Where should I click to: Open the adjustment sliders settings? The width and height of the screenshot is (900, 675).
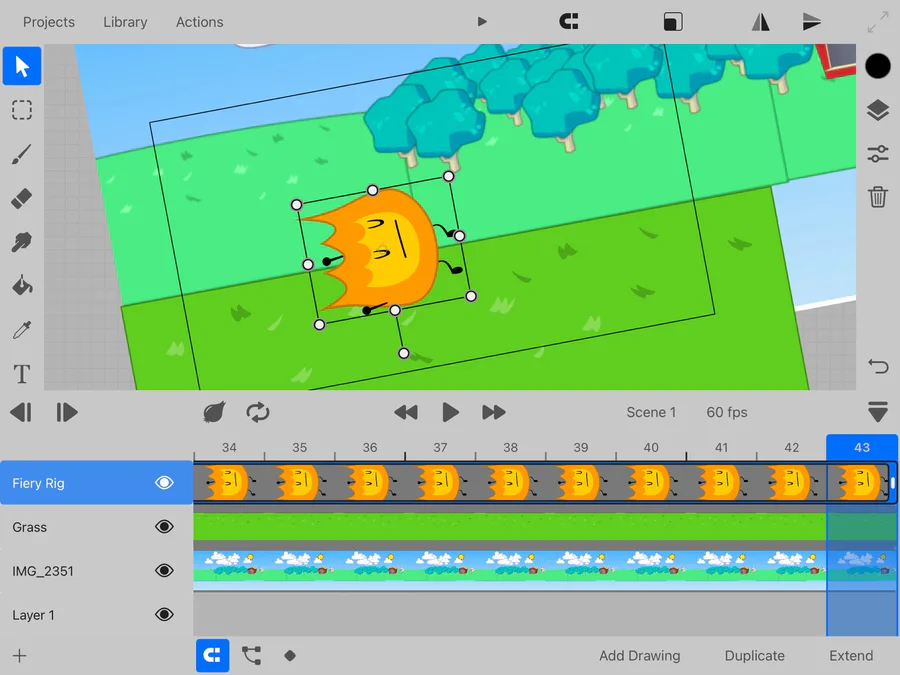[x=878, y=154]
